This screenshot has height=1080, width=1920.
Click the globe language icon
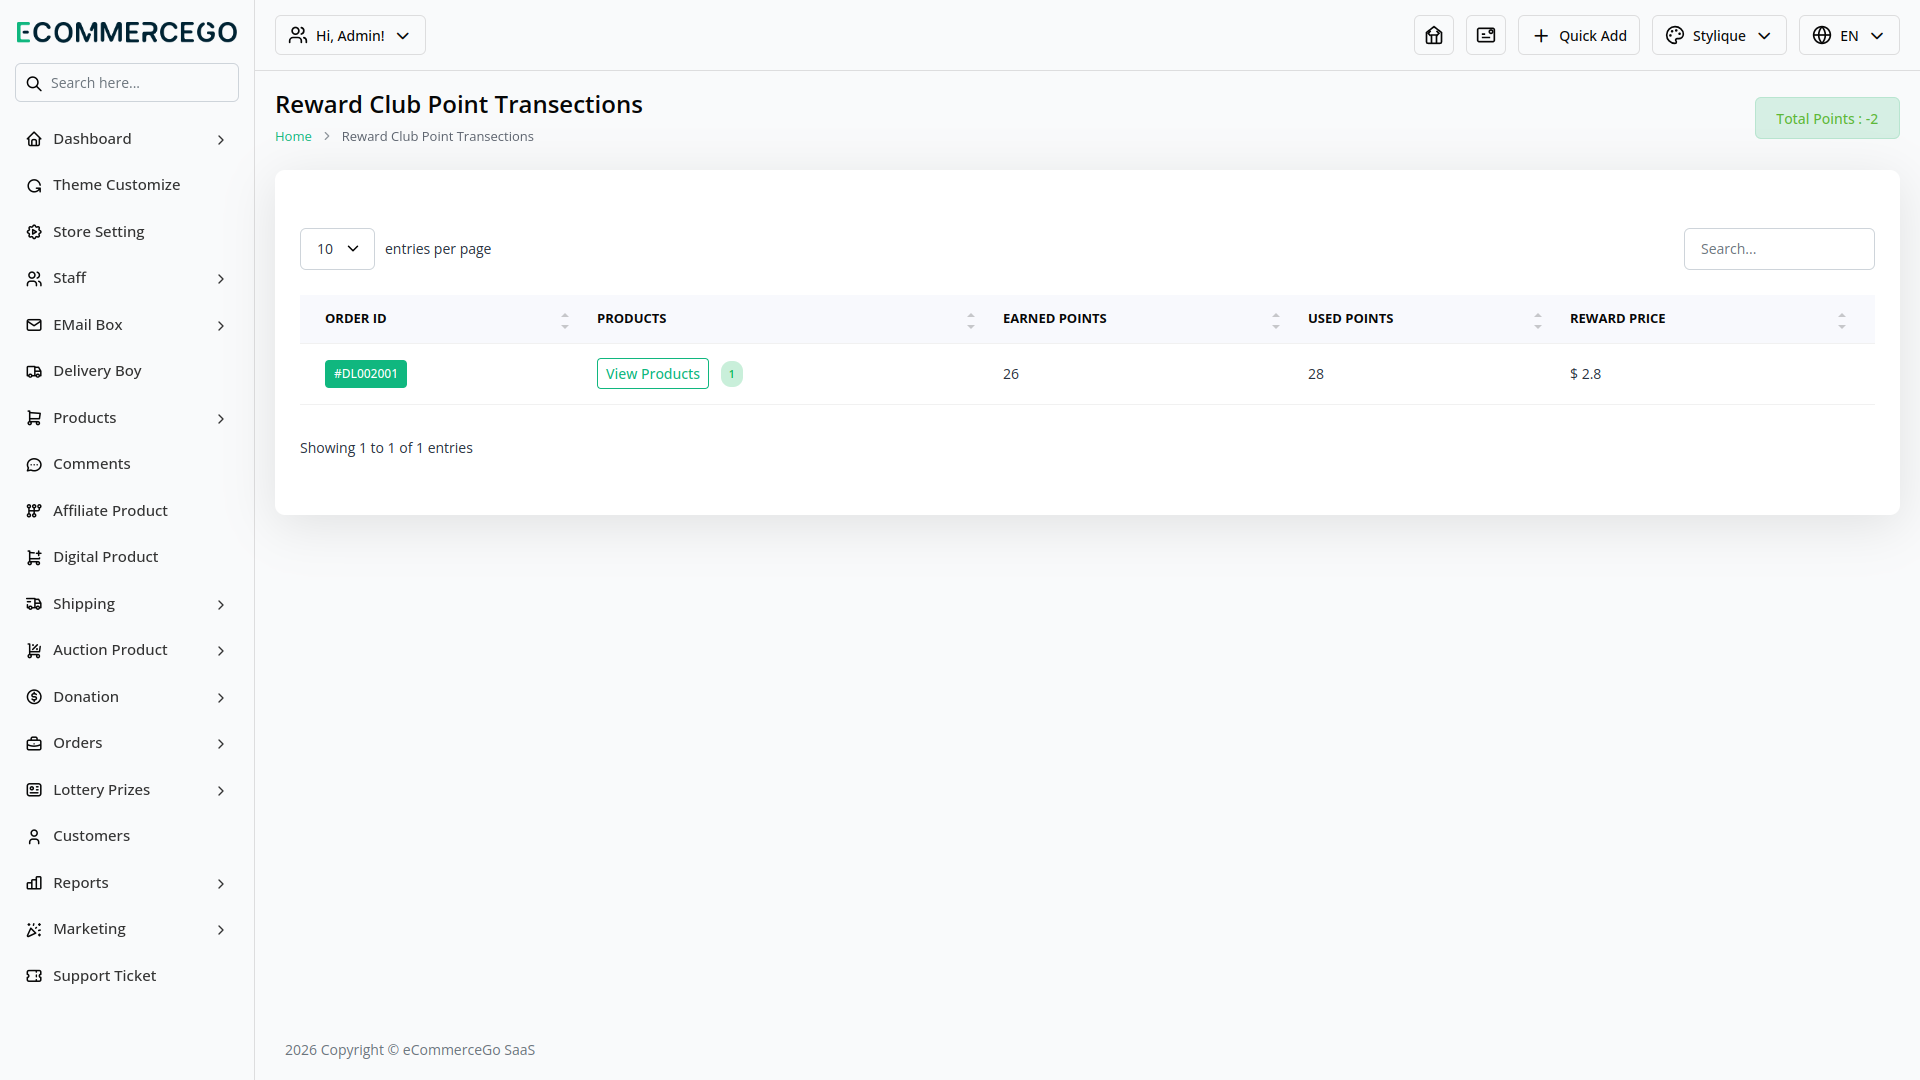point(1822,35)
